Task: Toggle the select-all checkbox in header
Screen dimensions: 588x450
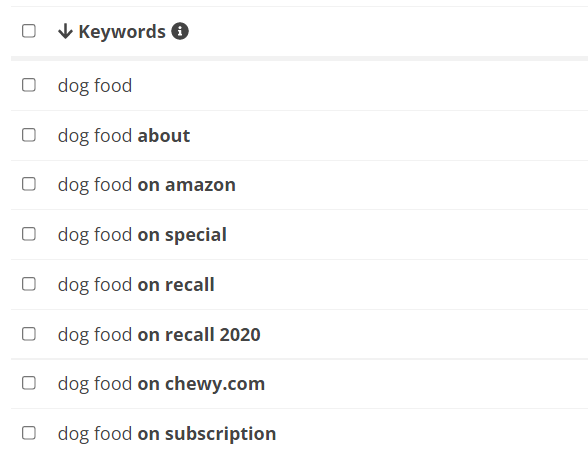Action: coord(29,31)
